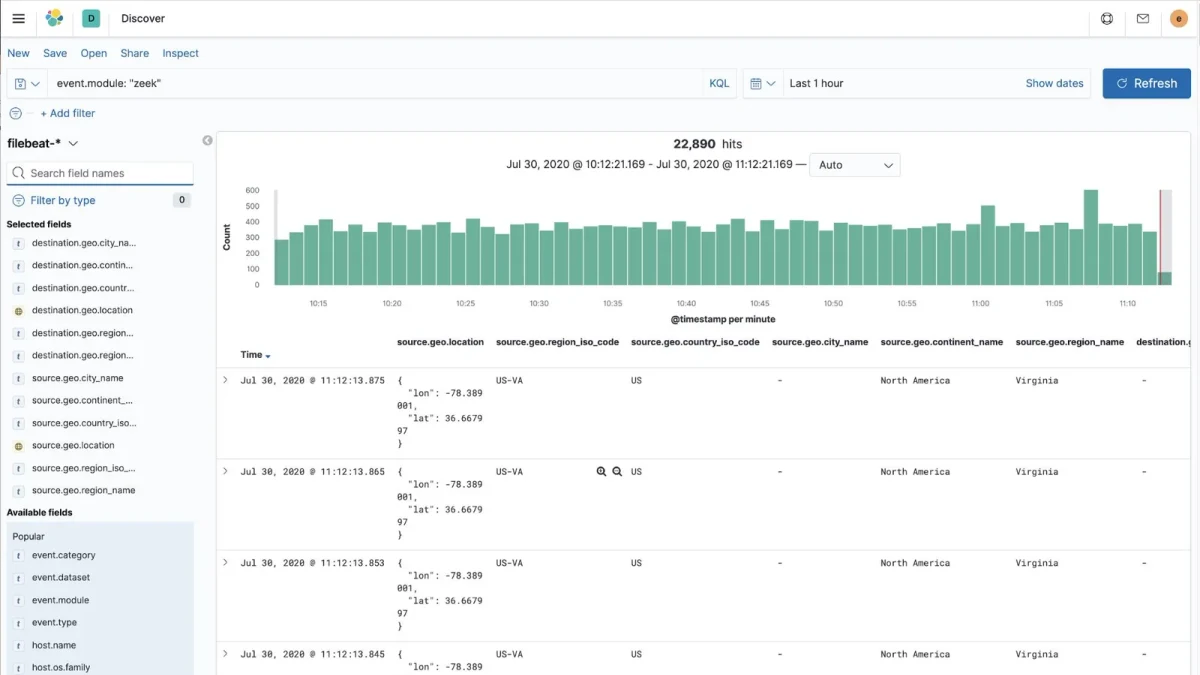This screenshot has height=675, width=1200.
Task: Click the source.geo.country_iso_code column header
Action: 695,342
